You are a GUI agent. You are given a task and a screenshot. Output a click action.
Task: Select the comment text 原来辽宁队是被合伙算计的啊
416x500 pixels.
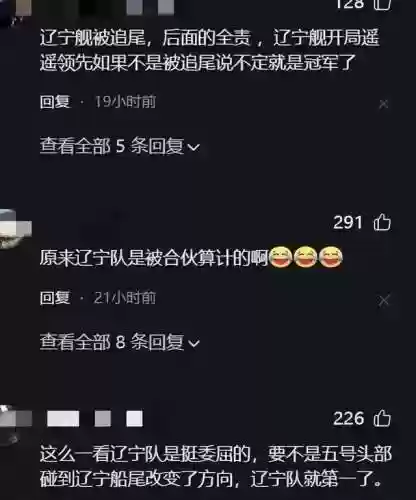pyautogui.click(x=154, y=258)
